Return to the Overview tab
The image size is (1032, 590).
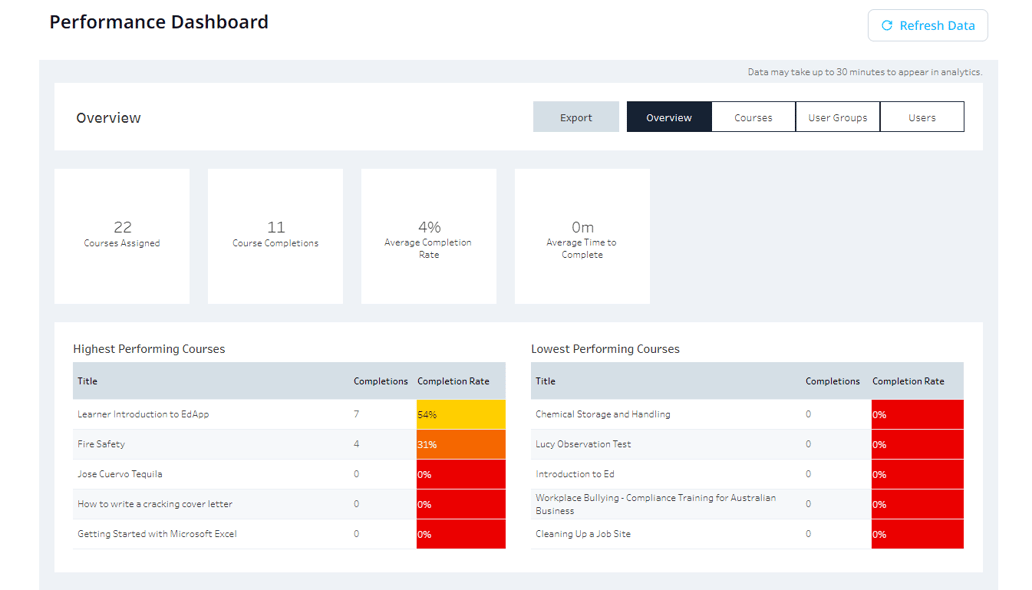[x=669, y=116]
